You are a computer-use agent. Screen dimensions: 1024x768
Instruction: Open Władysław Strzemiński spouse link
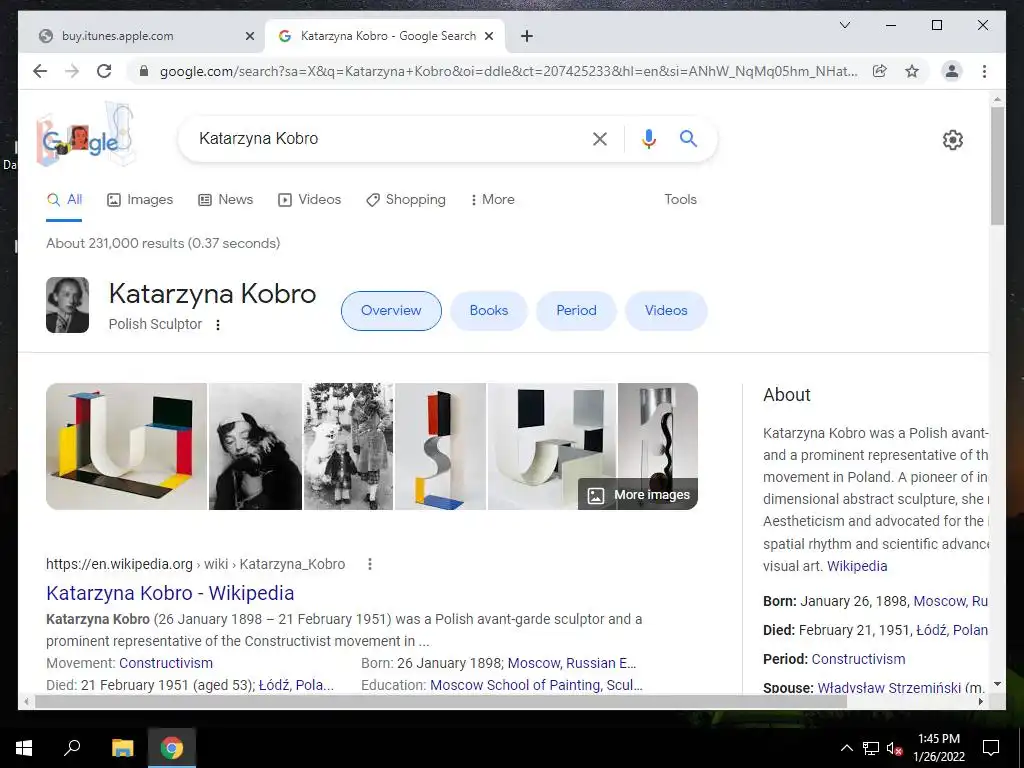(889, 688)
